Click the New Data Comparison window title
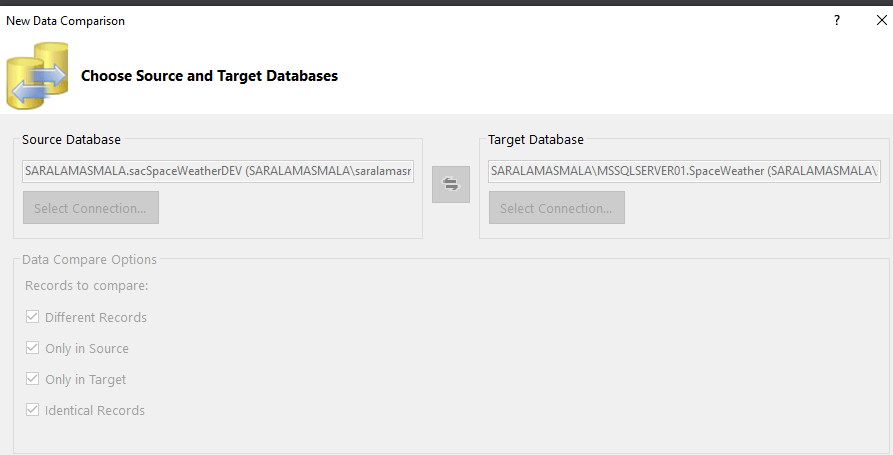Screen dimensions: 893x455 pos(66,20)
